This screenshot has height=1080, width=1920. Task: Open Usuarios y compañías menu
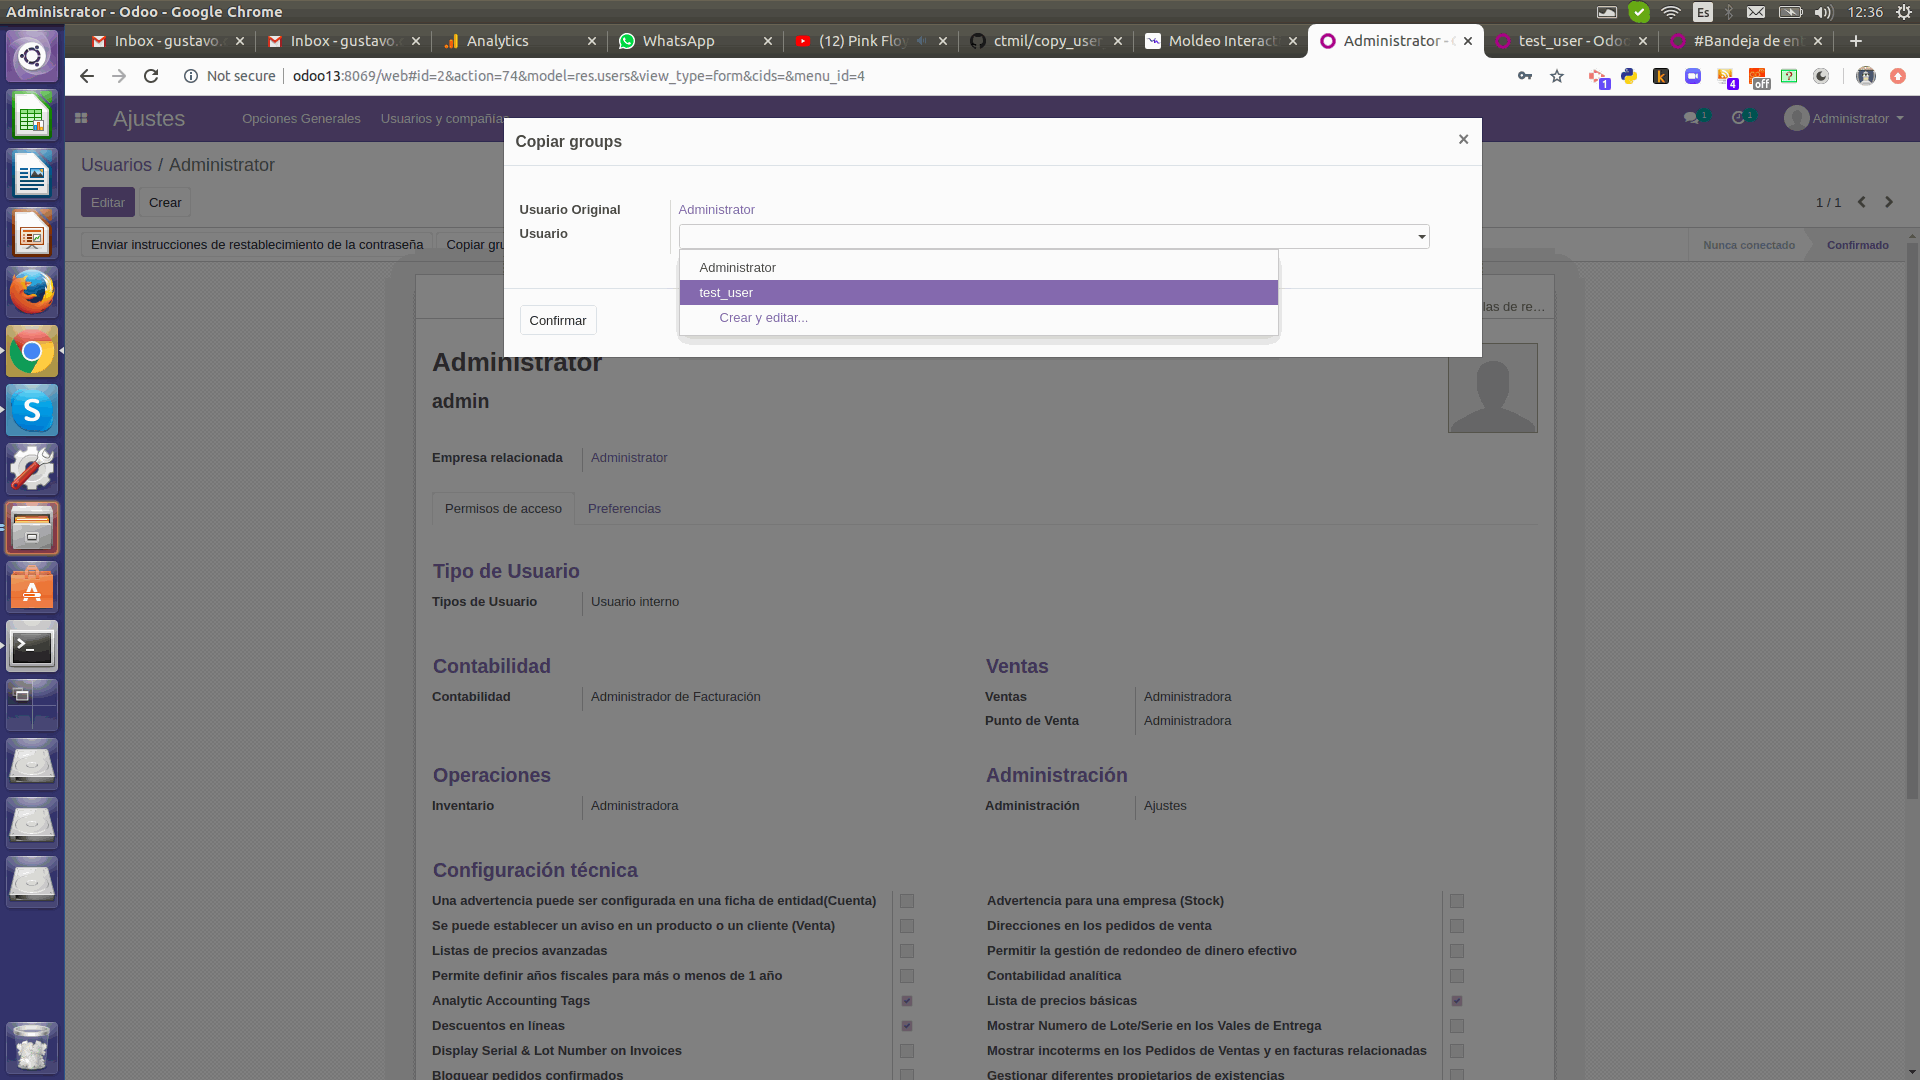coord(444,118)
